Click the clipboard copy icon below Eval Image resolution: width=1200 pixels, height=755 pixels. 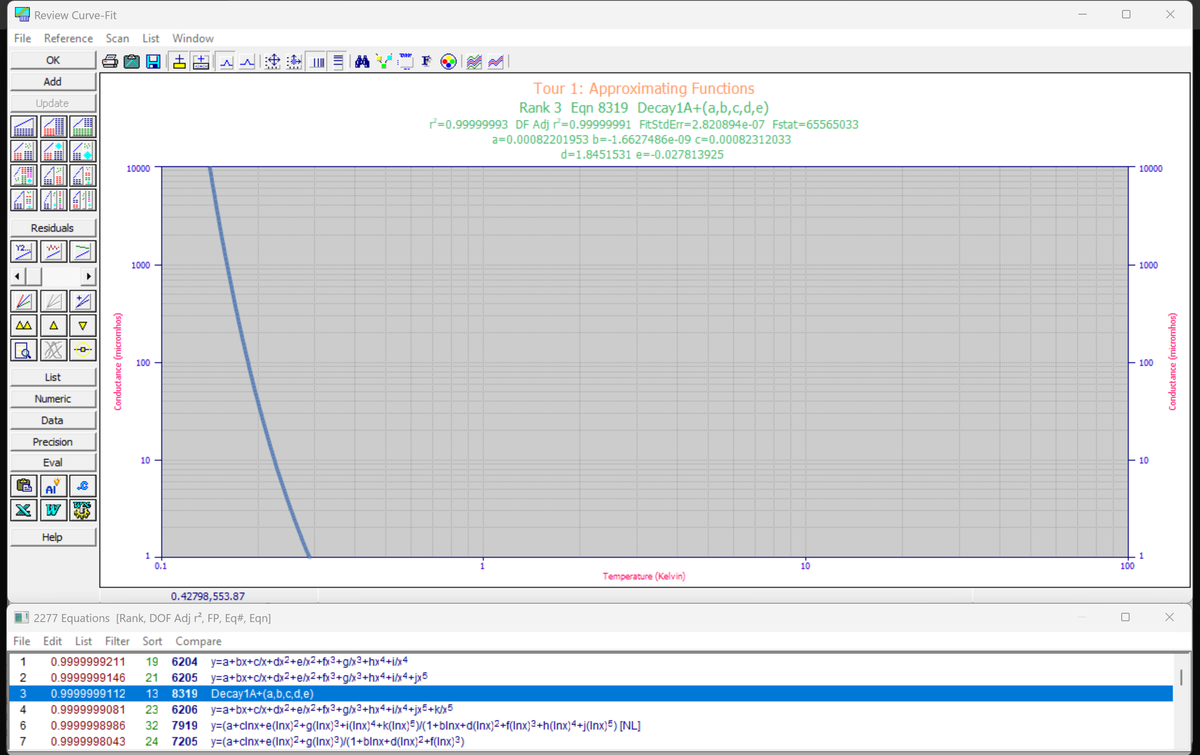point(22,486)
